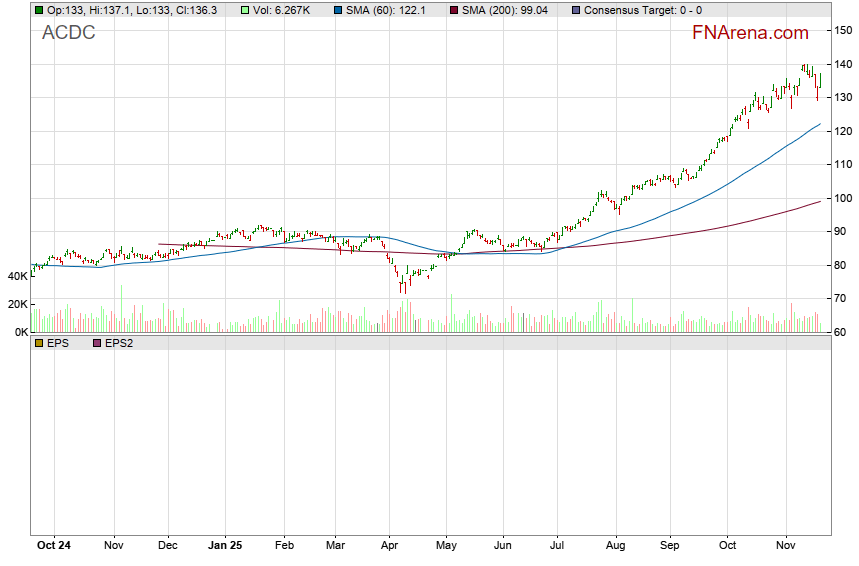Click the 'Jan 25' x-axis label

[x=225, y=546]
